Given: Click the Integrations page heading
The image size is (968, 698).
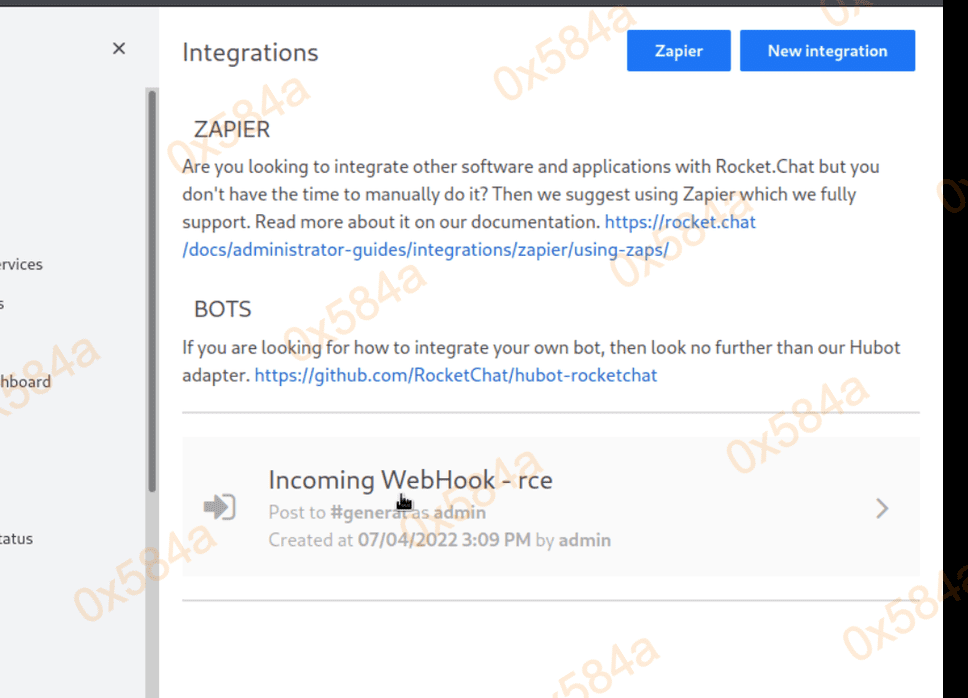Looking at the screenshot, I should click(x=250, y=53).
